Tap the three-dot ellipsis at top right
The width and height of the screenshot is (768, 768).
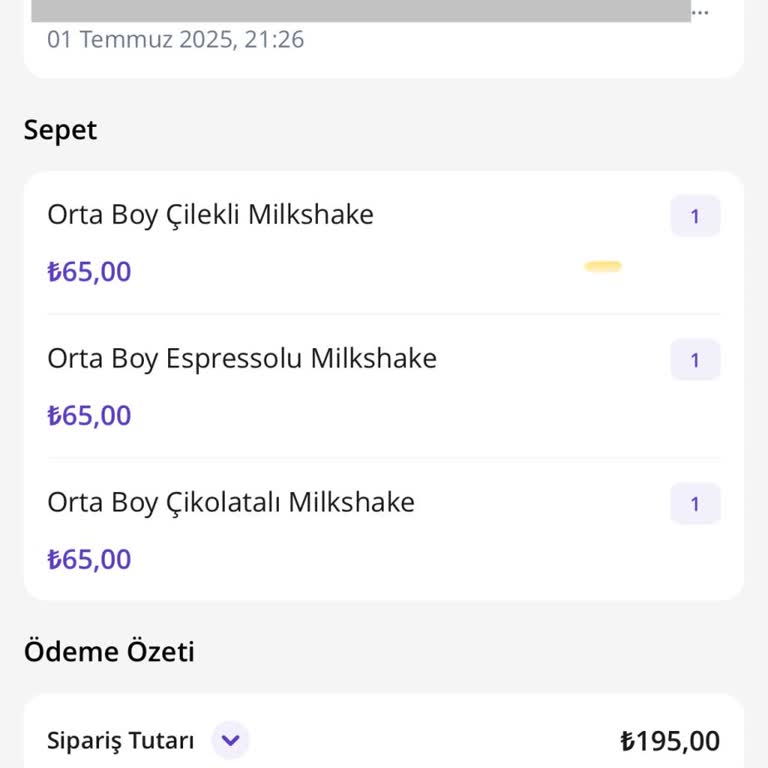tap(700, 13)
